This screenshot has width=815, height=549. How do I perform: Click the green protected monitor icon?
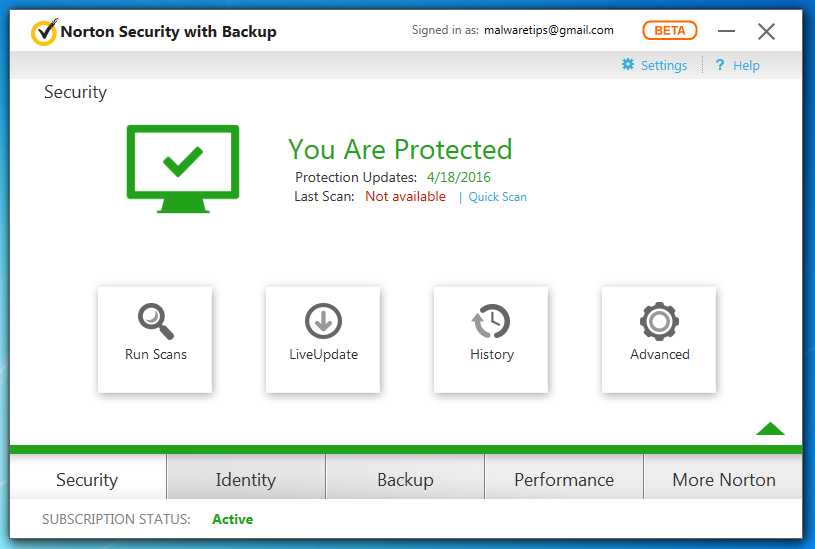click(183, 168)
